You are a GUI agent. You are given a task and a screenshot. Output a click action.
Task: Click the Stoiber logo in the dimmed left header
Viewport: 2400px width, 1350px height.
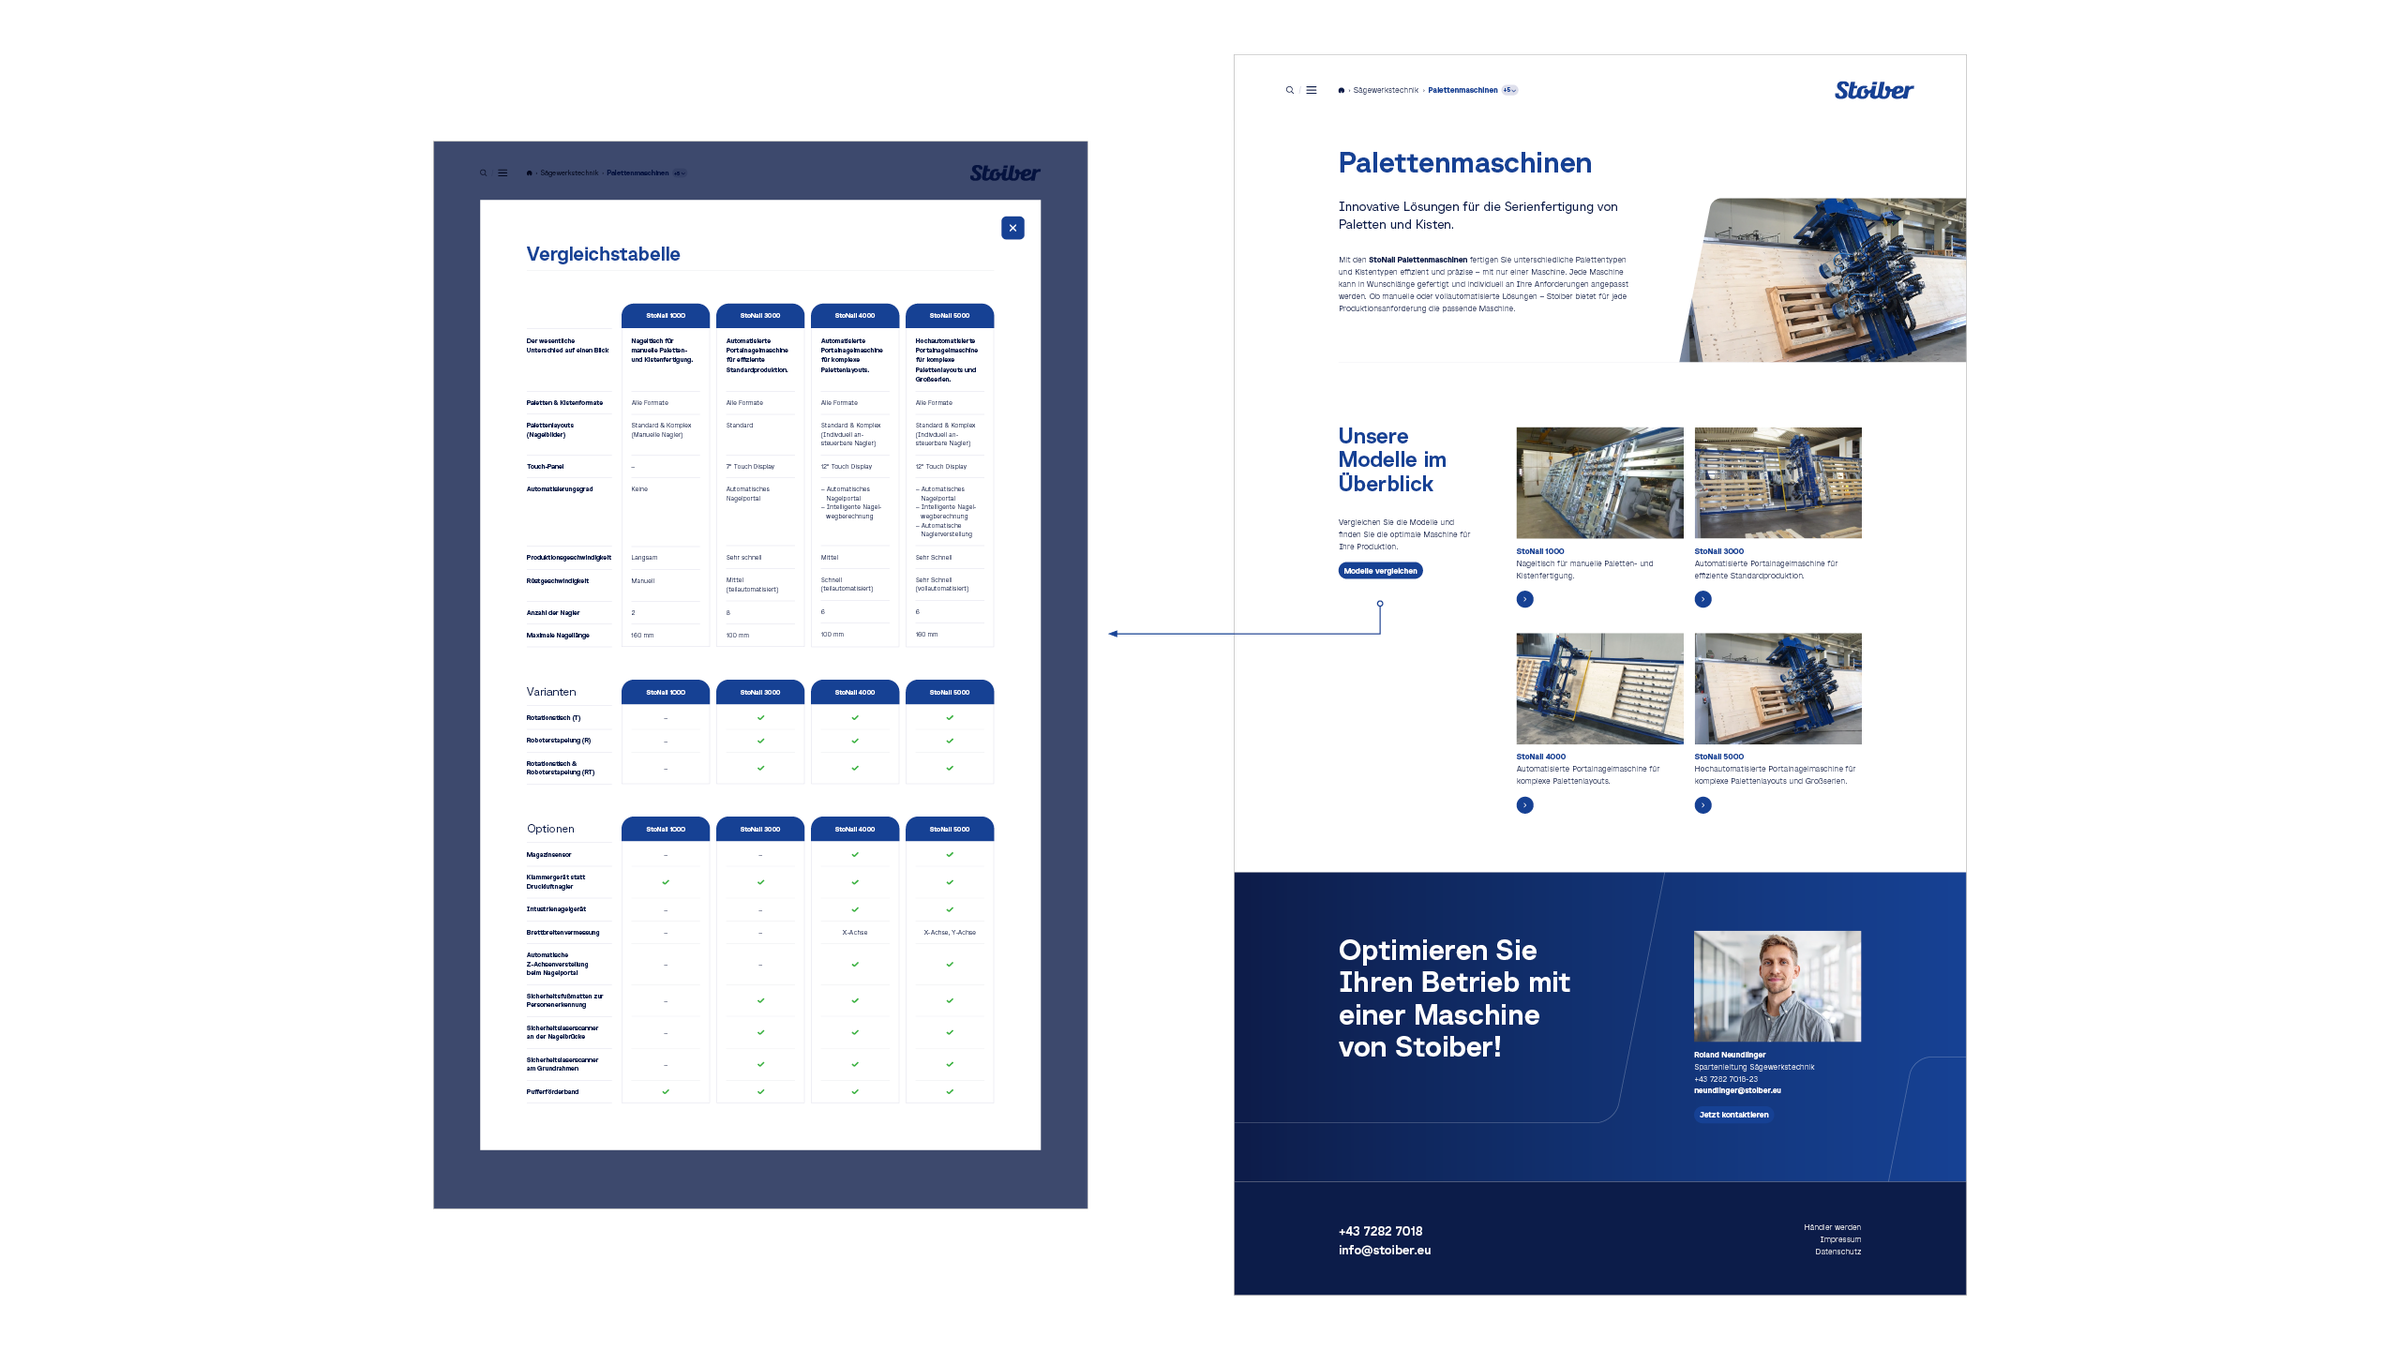click(1004, 173)
